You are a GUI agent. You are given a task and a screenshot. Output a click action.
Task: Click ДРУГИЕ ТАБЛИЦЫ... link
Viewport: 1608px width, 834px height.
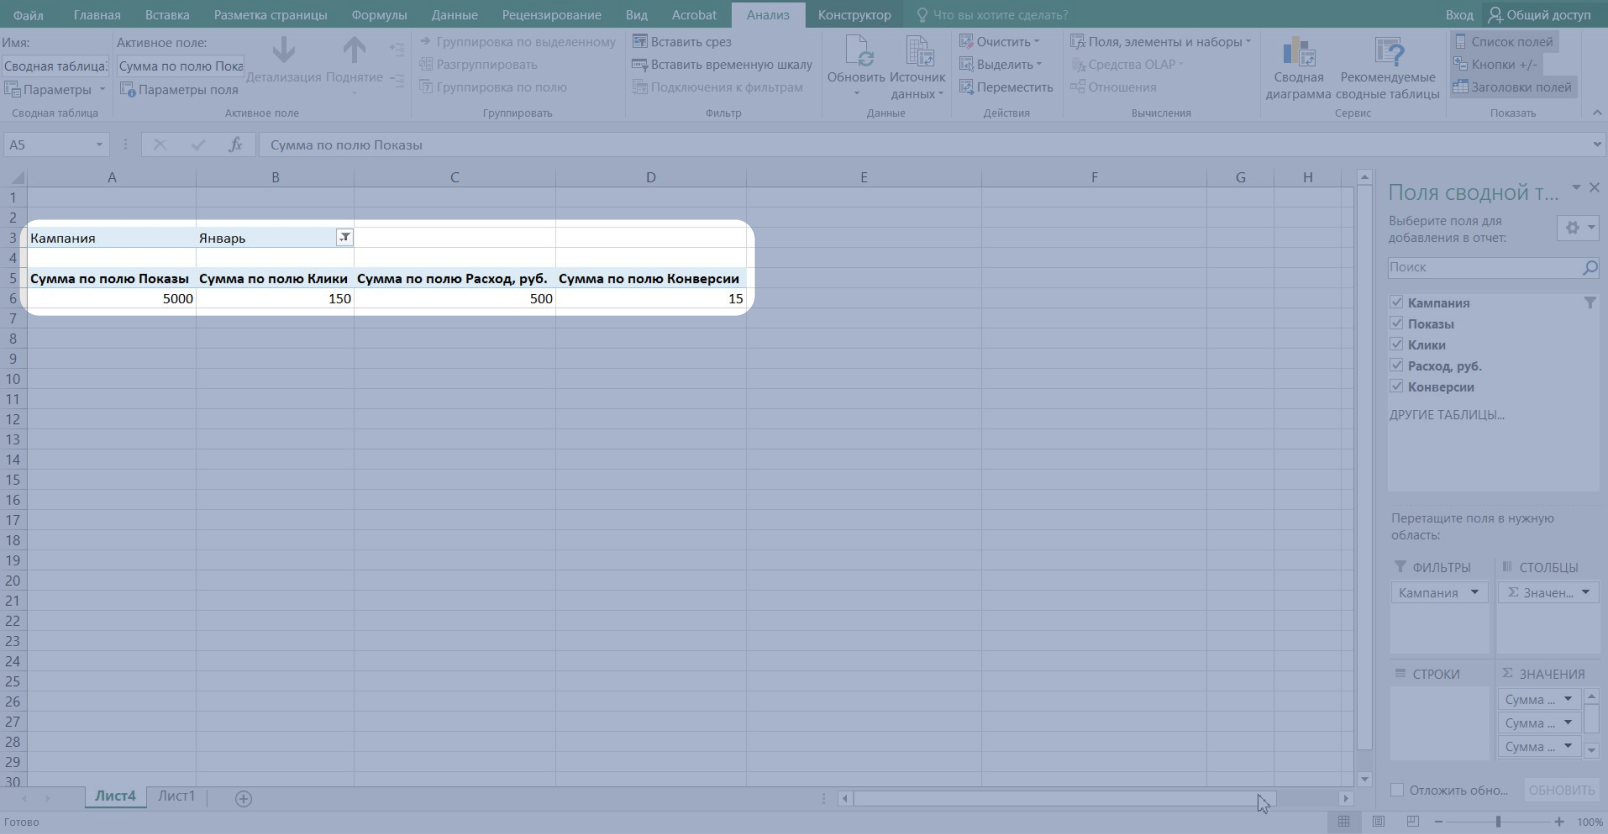(x=1446, y=415)
